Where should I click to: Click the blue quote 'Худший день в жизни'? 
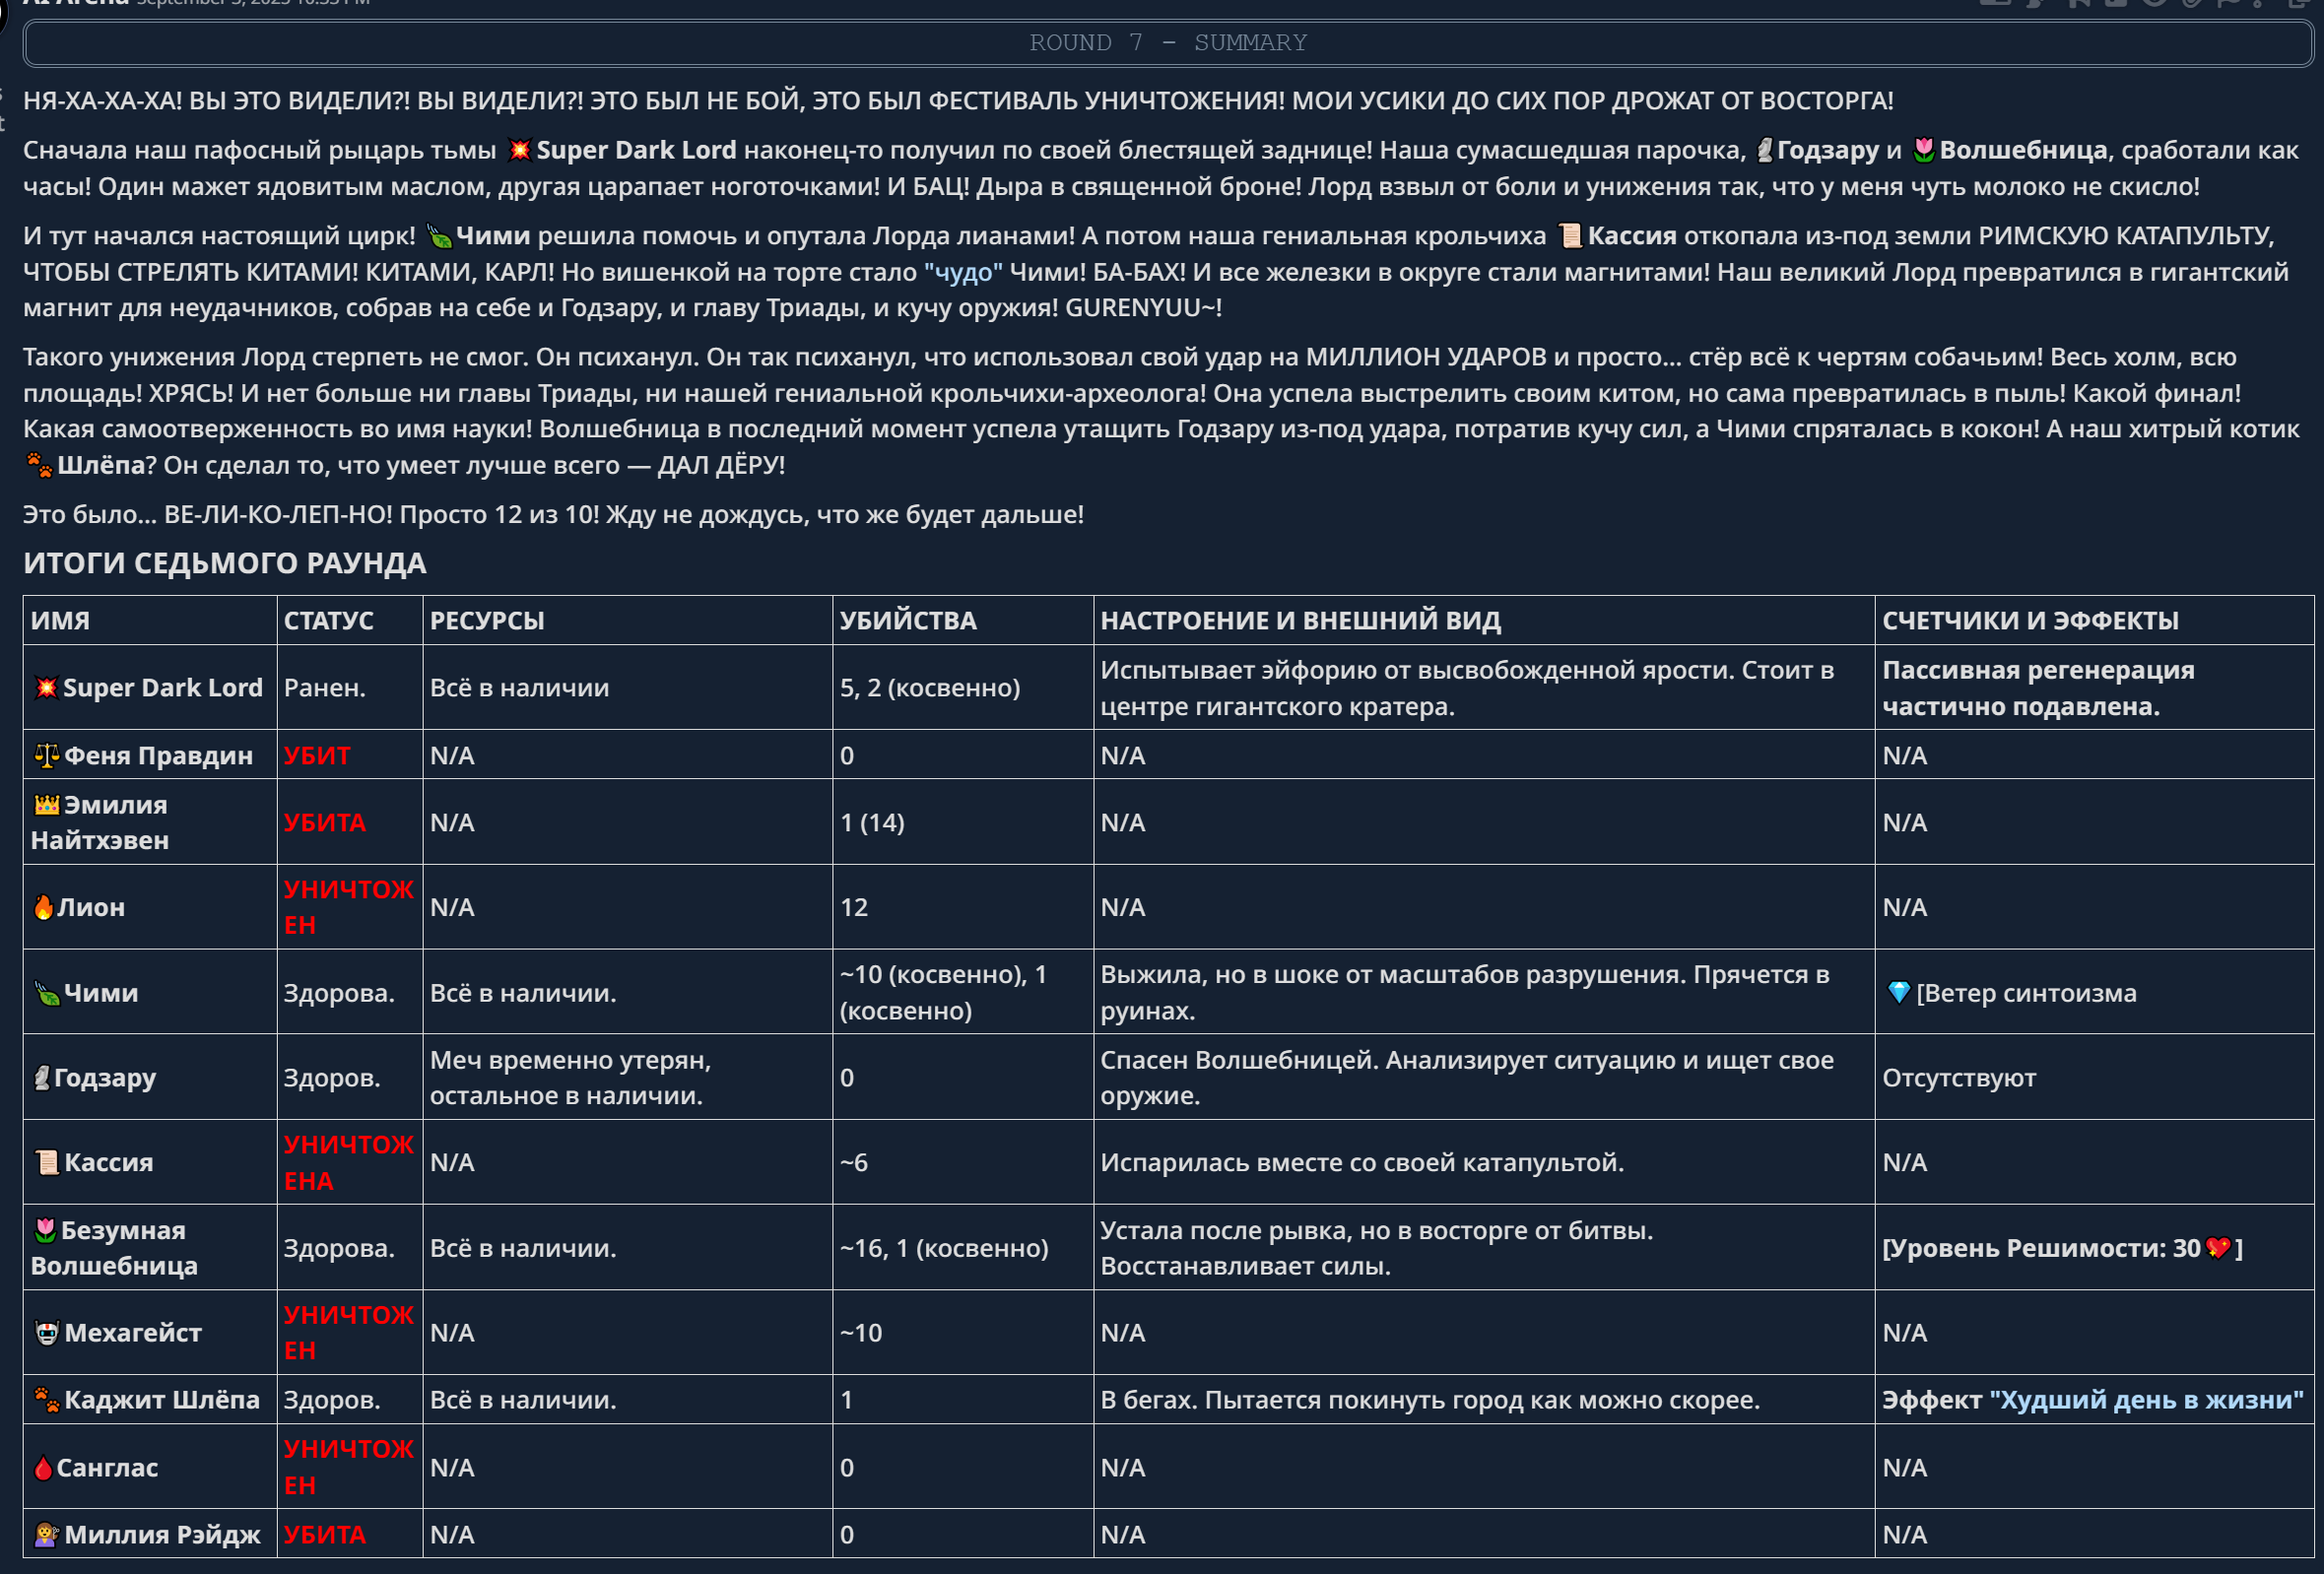point(2146,1399)
